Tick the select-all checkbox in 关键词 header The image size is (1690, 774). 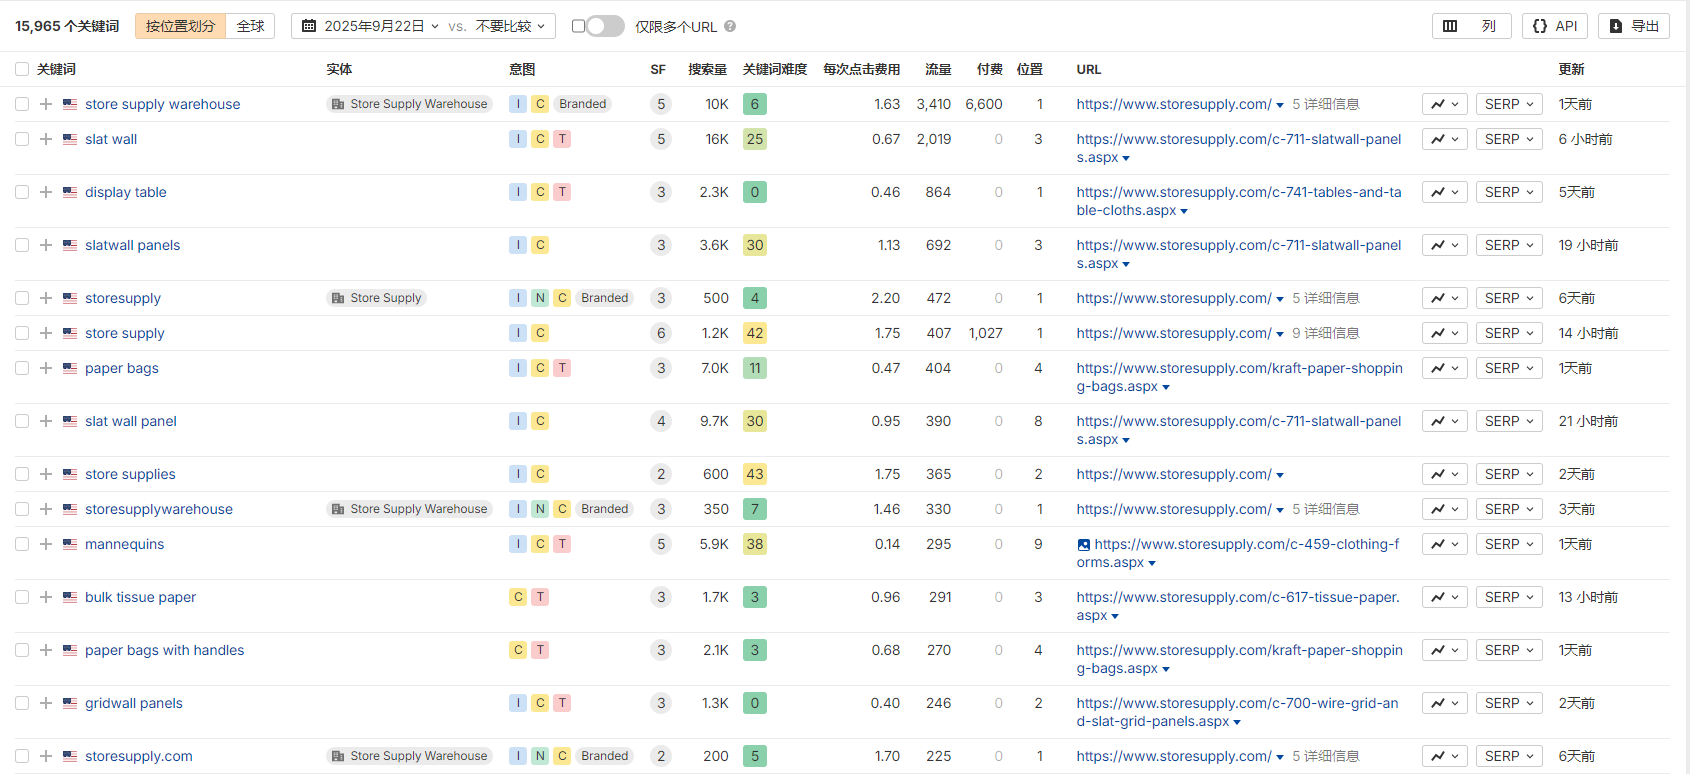[22, 69]
